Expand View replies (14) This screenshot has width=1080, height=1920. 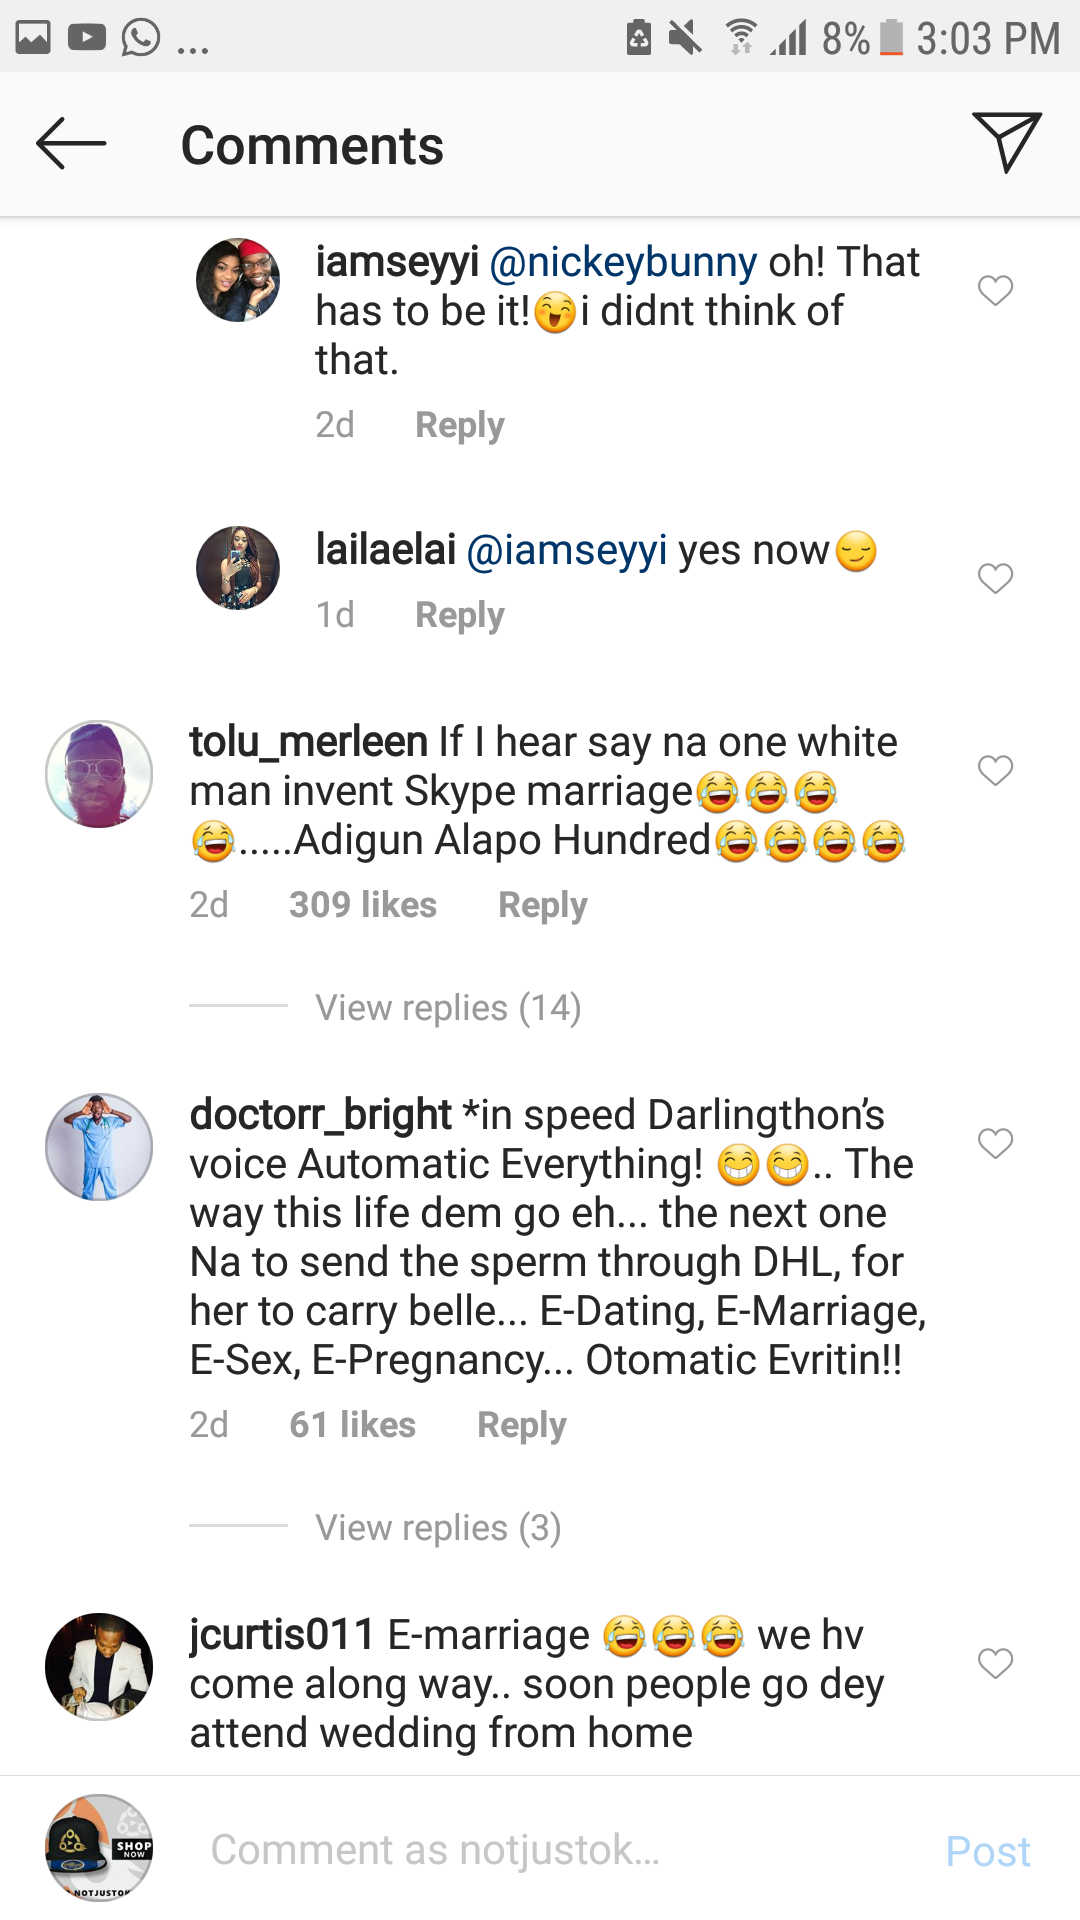[448, 1008]
